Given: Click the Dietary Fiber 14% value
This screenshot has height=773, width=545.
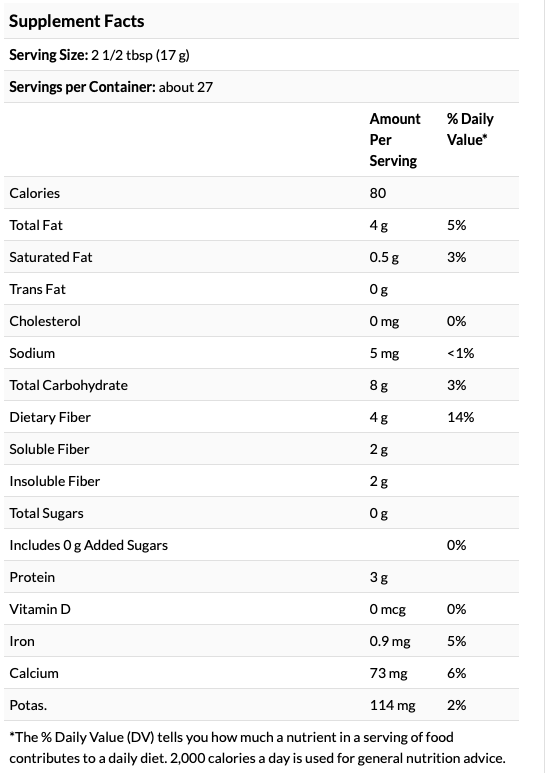Looking at the screenshot, I should [x=461, y=417].
